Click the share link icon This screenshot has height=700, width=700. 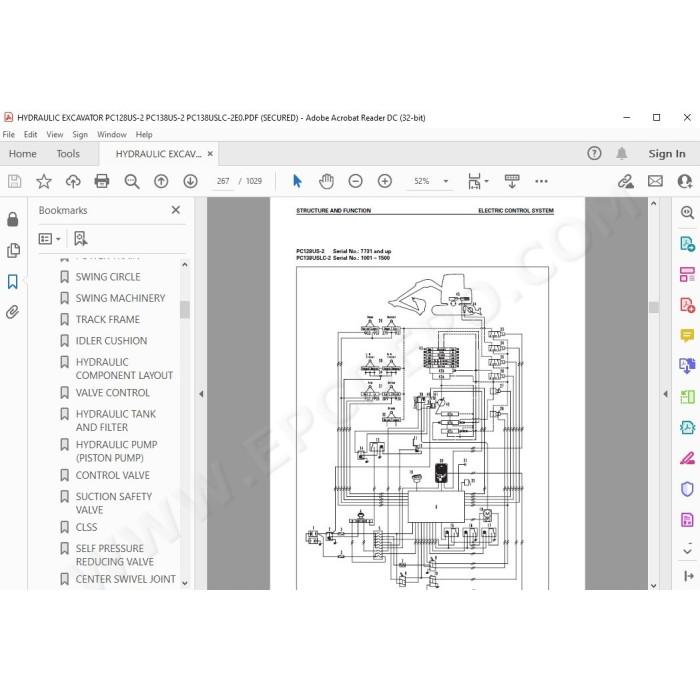[x=626, y=181]
